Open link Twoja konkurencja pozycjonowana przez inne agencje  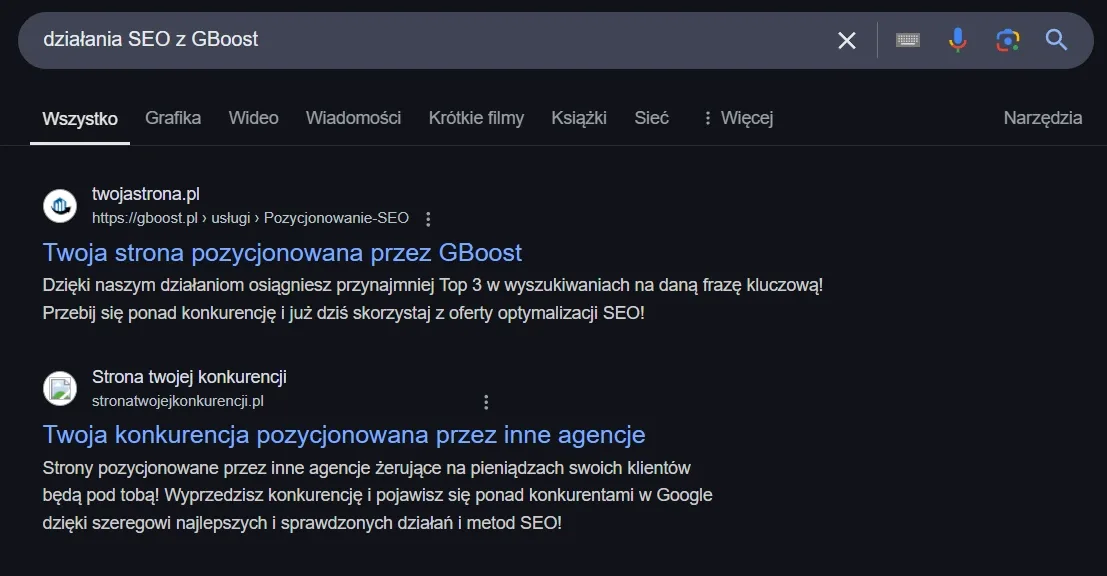[x=344, y=435]
